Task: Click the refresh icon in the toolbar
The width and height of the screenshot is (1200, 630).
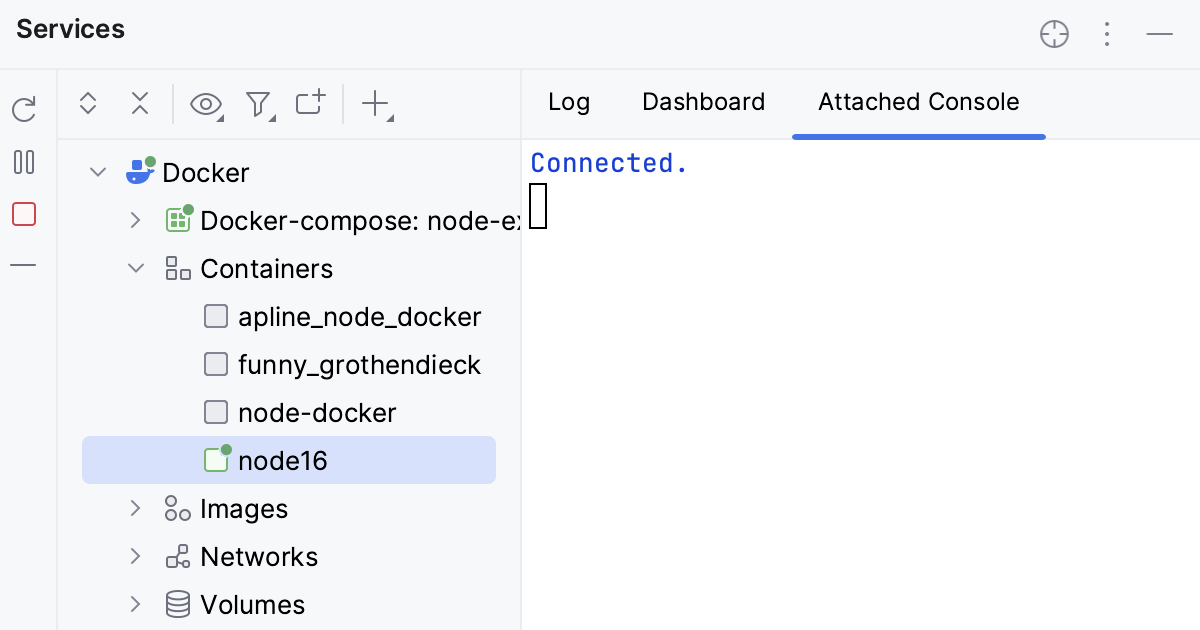Action: click(x=24, y=110)
